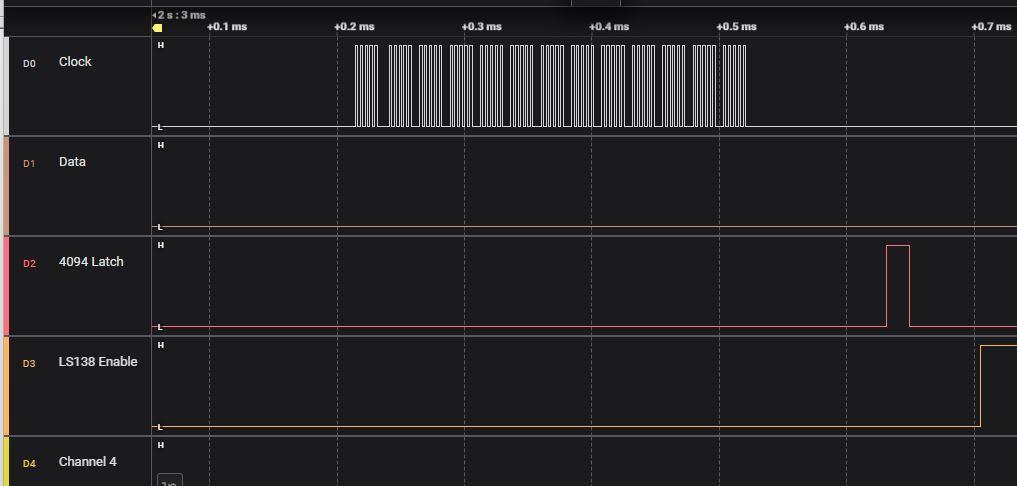
Task: Click the yellow trigger marker on the timeline
Action: point(158,28)
